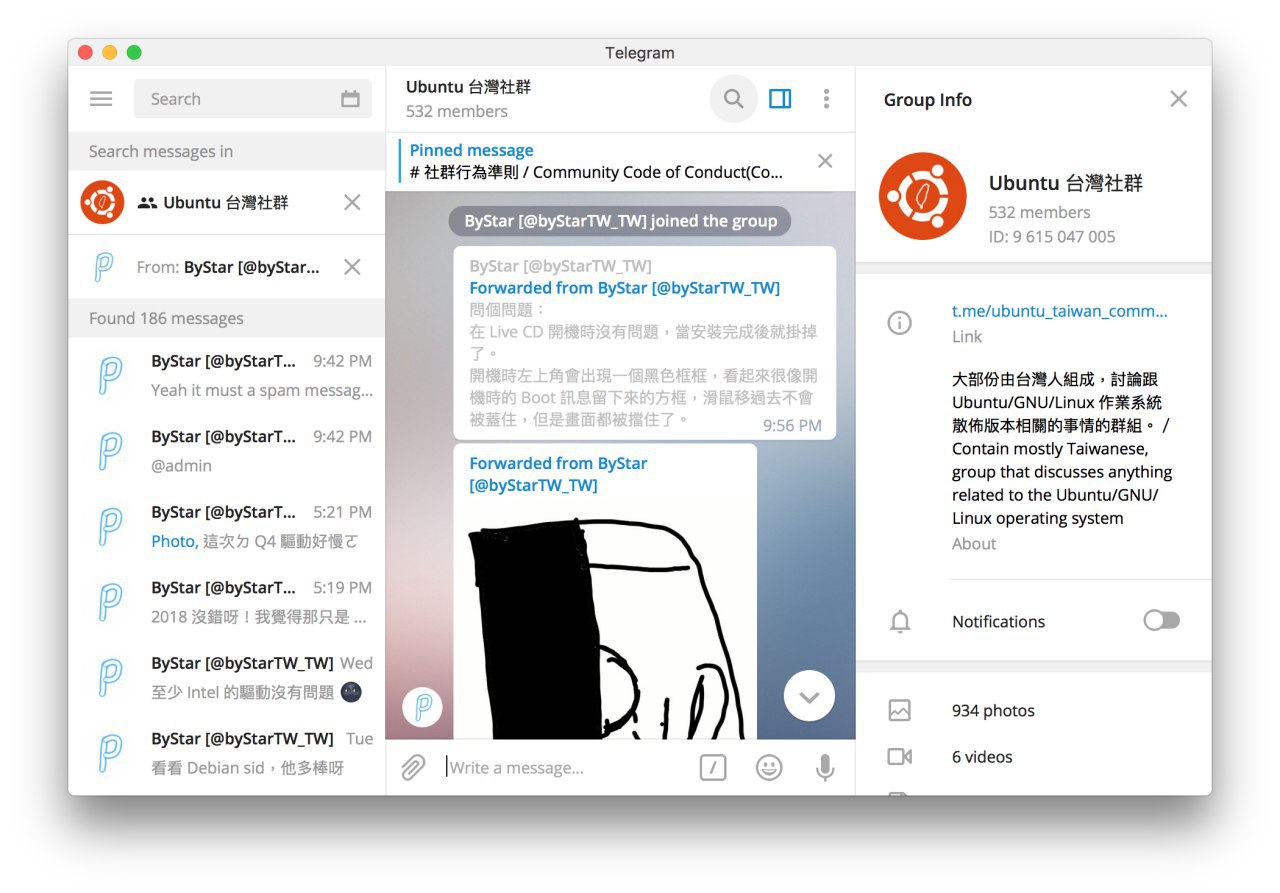Click the info circle icon in Group Info
The image size is (1280, 893).
coord(900,323)
